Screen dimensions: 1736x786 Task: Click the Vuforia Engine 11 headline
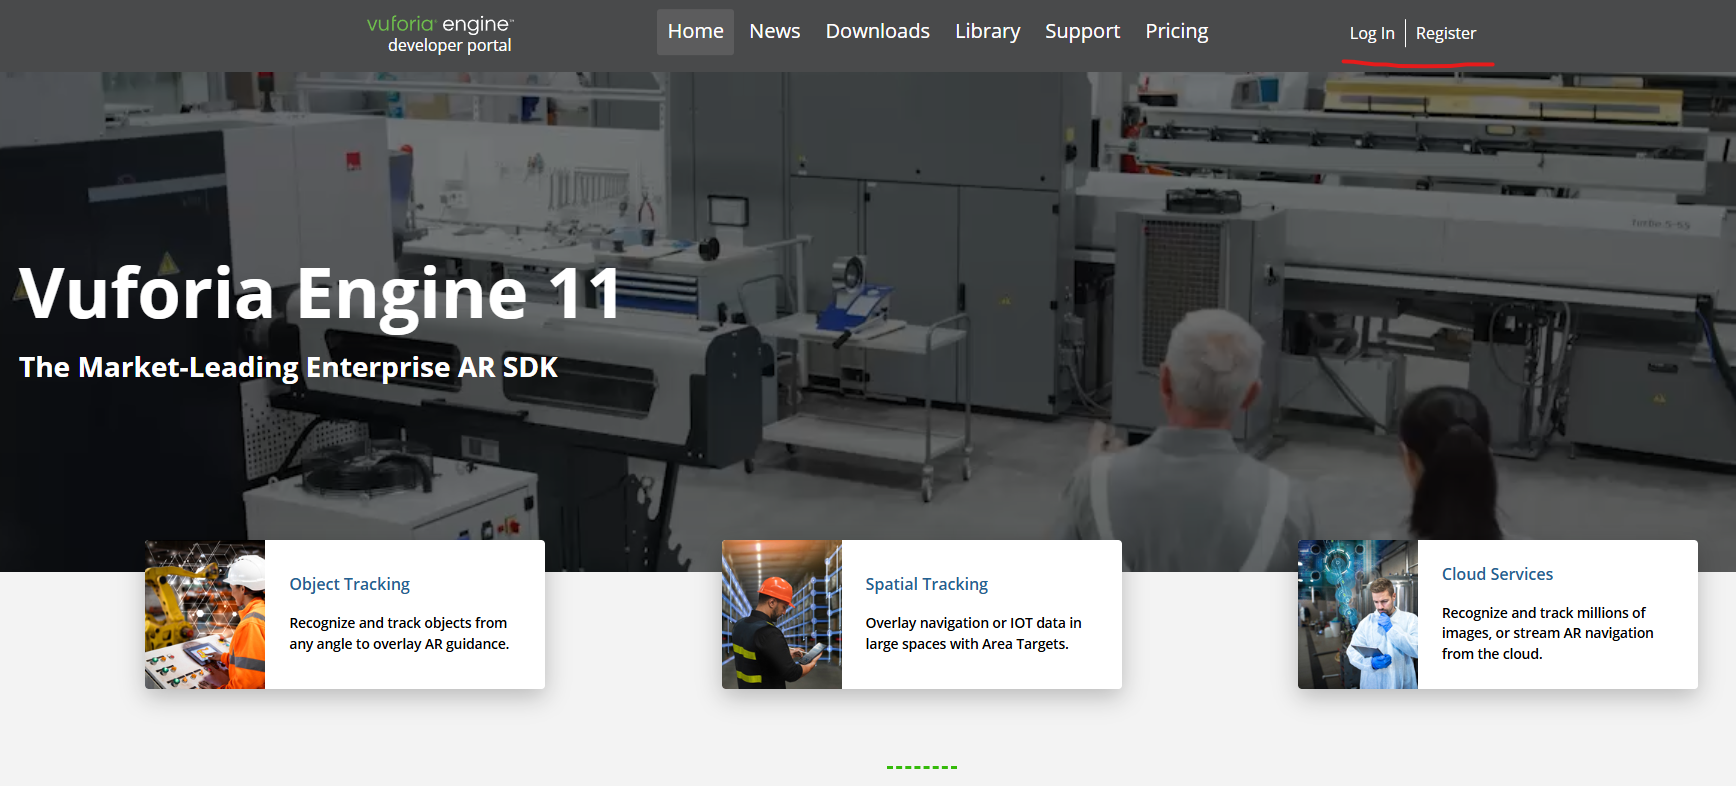[x=320, y=294]
